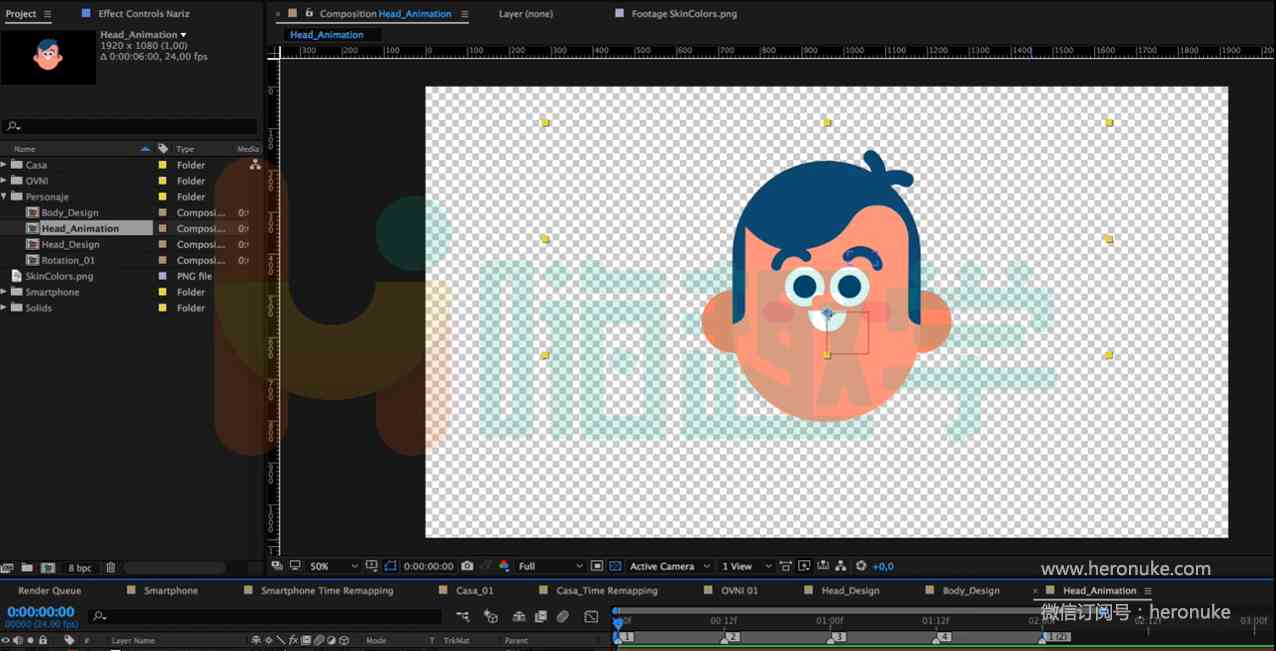
Task: Switch to the Layer (none) tab
Action: 526,14
